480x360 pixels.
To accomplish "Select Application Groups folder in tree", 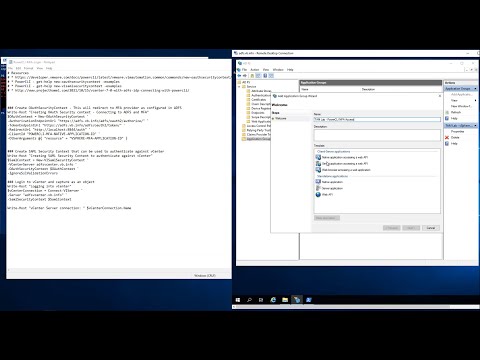I will pos(256,139).
